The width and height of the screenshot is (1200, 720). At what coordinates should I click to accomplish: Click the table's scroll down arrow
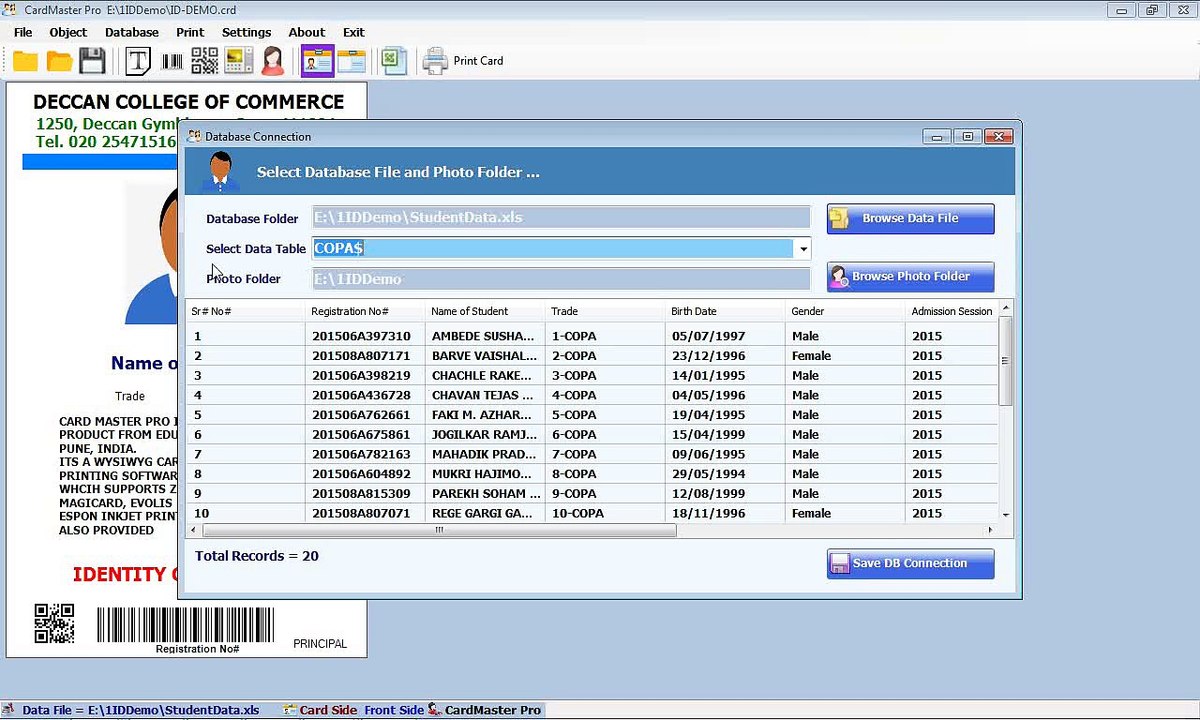pos(1006,515)
